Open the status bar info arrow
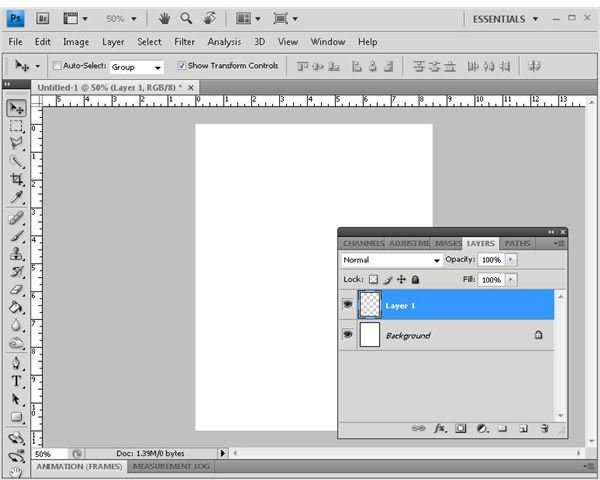600x480 pixels. [x=223, y=453]
